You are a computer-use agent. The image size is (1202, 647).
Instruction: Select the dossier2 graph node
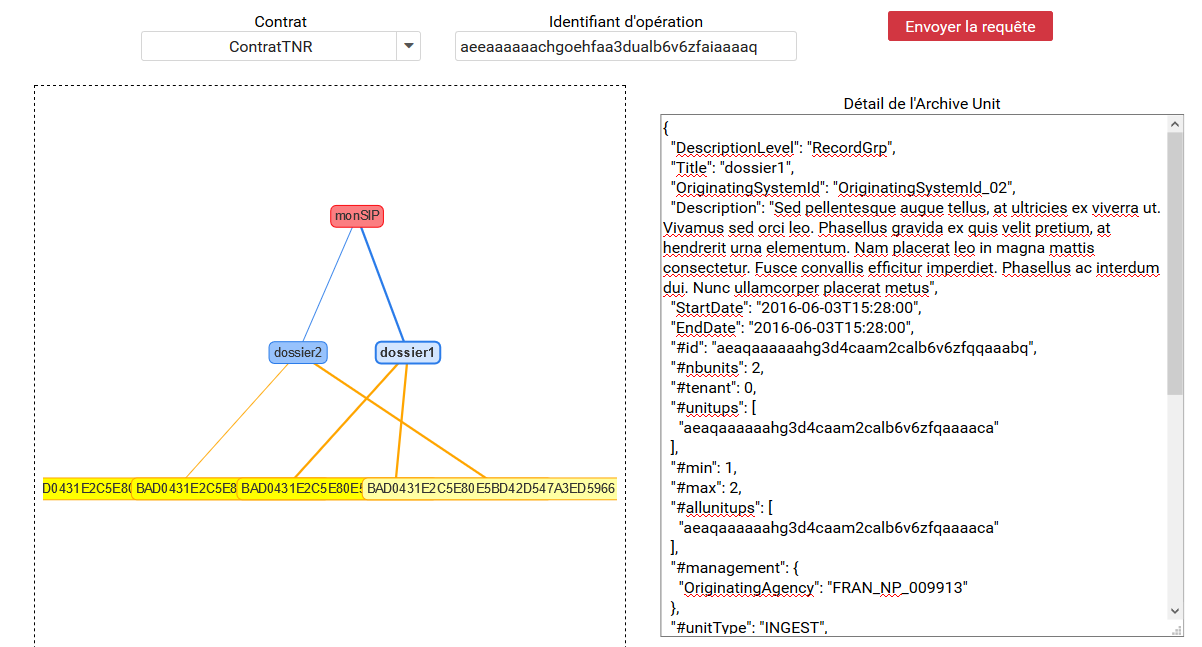click(x=299, y=352)
